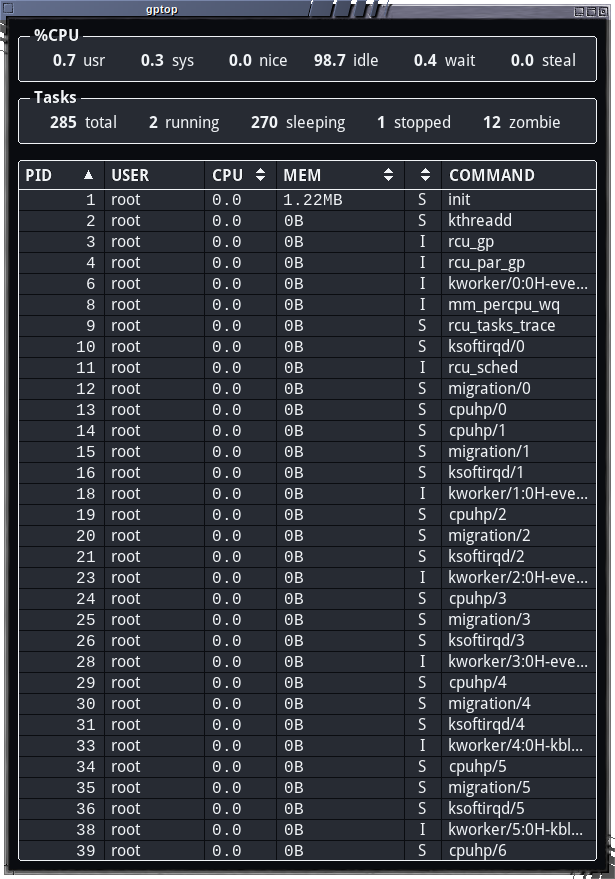Select the ksoftirqd/2 process
The width and height of the screenshot is (615, 879).
tap(307, 557)
